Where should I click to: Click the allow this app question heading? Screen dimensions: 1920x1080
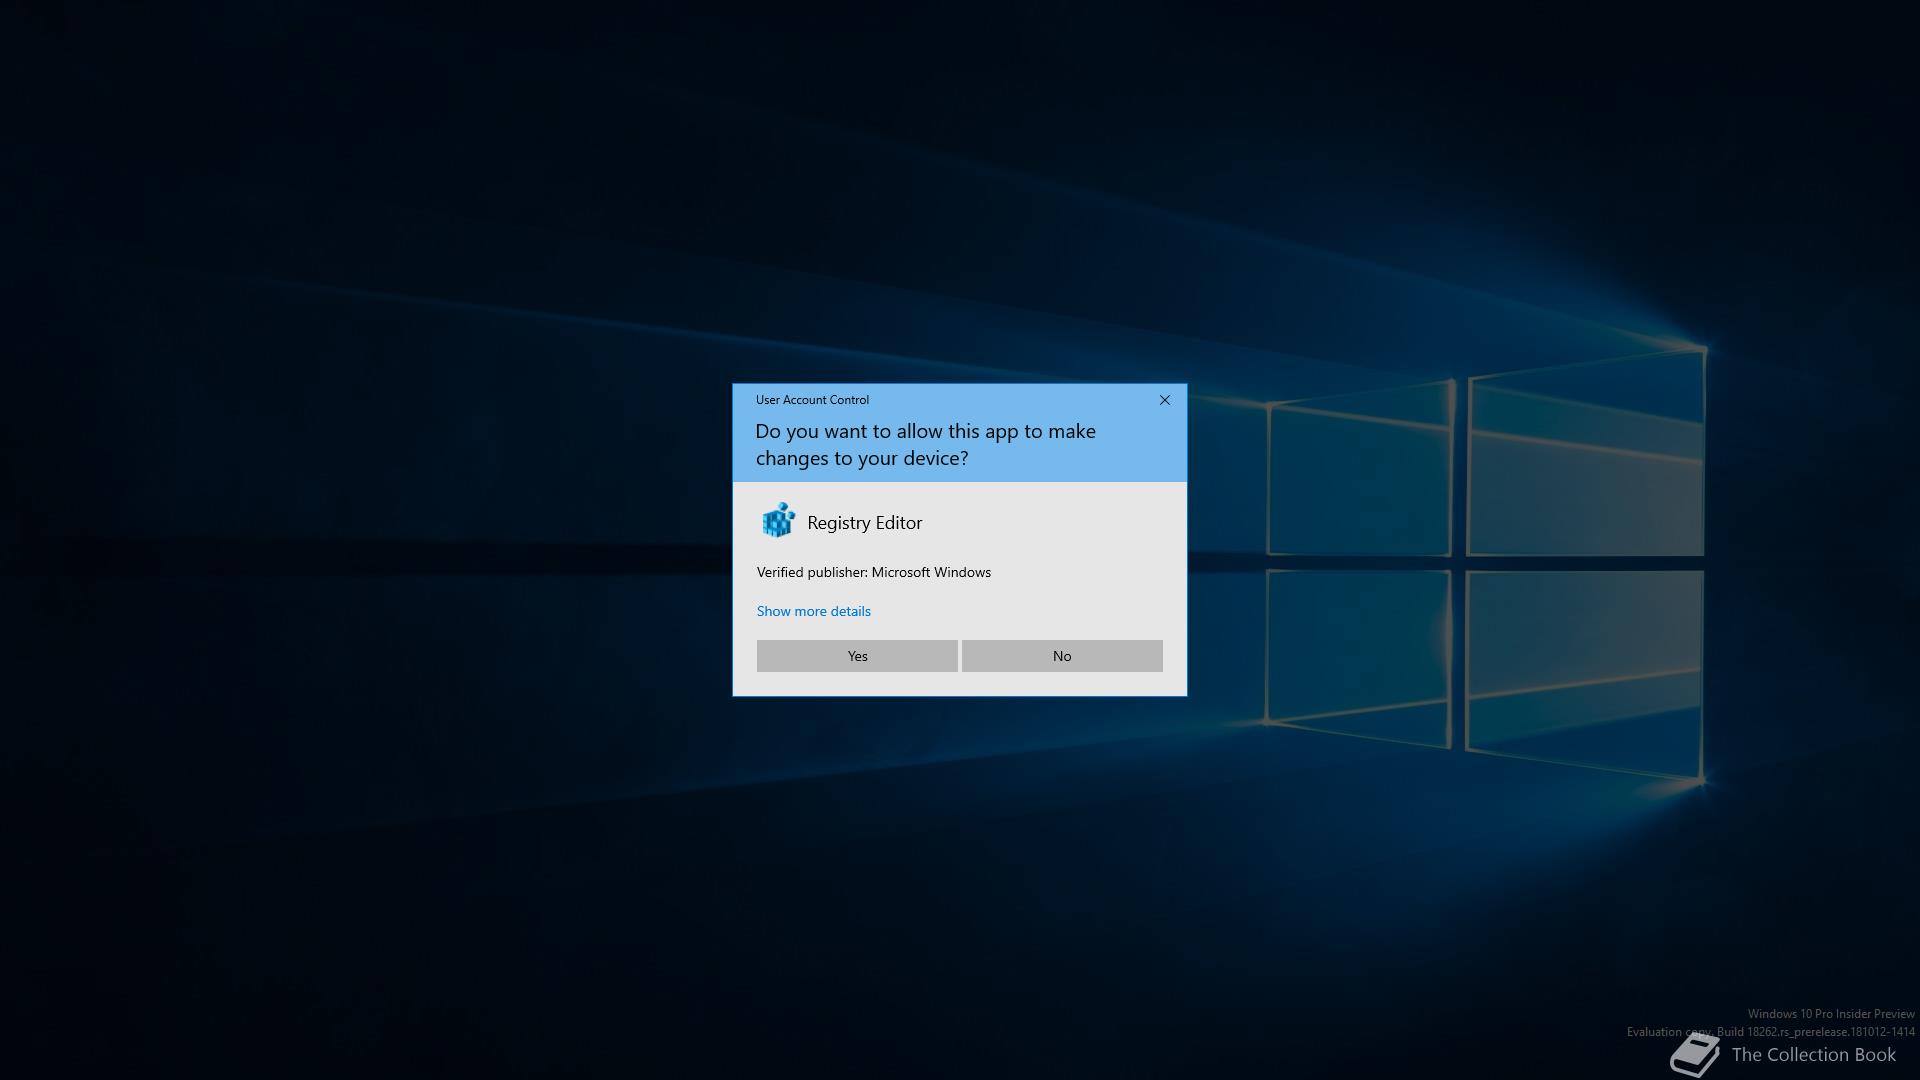coord(925,444)
